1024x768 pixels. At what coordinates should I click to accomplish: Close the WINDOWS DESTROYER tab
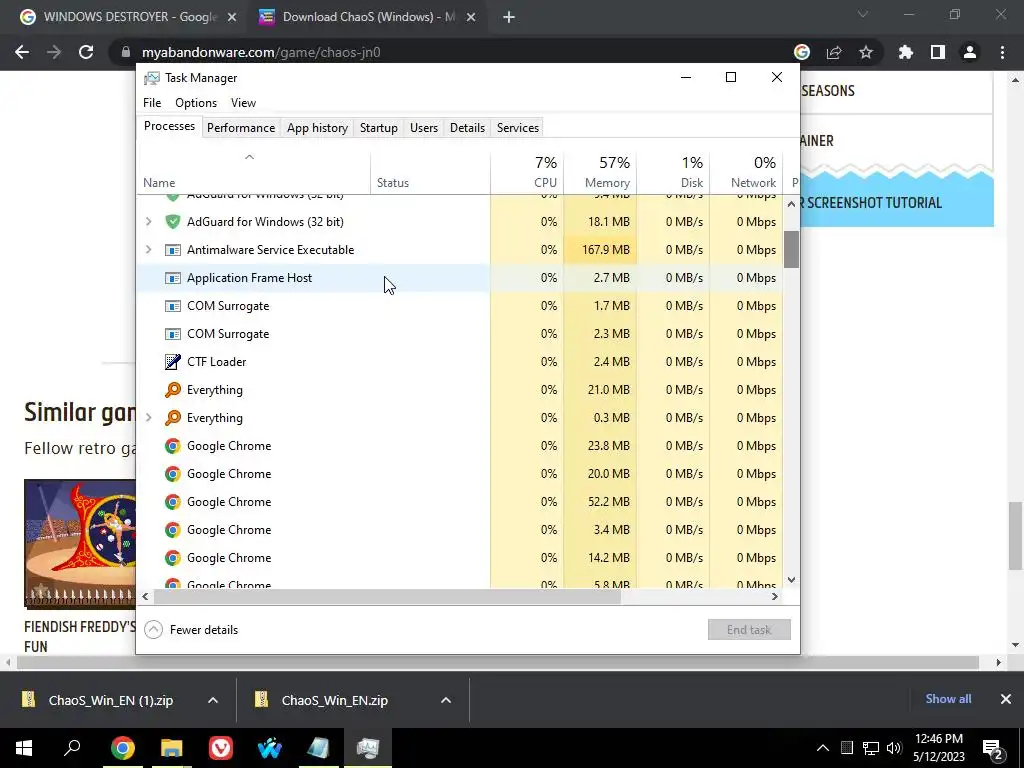coord(232,18)
